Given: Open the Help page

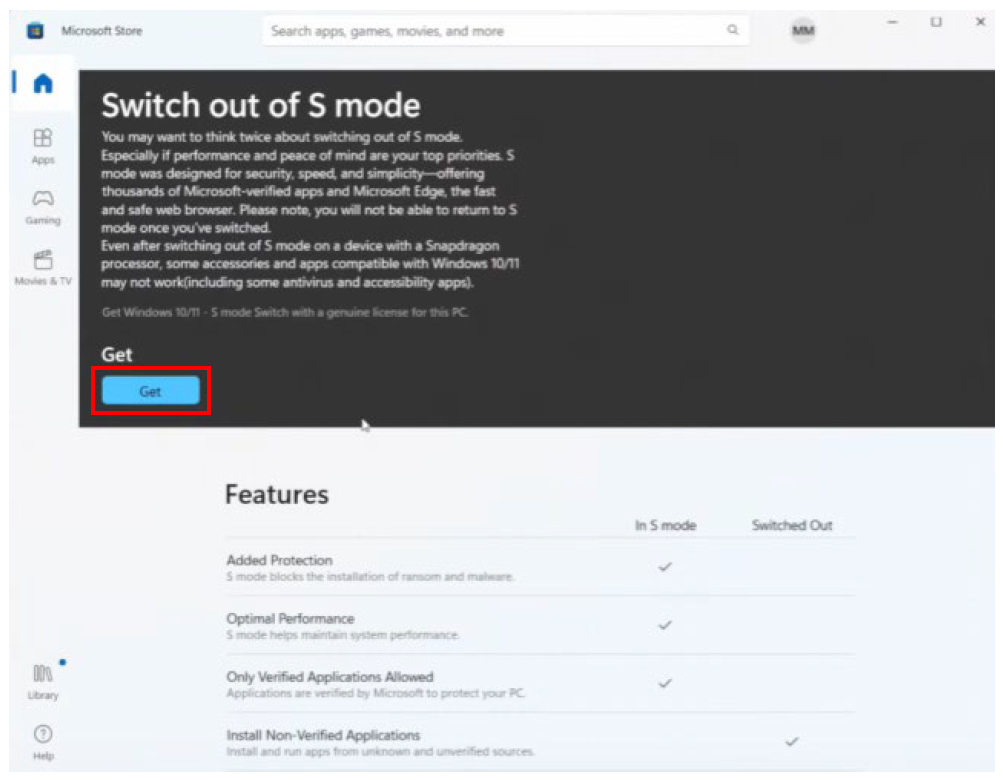Looking at the screenshot, I should click(43, 741).
